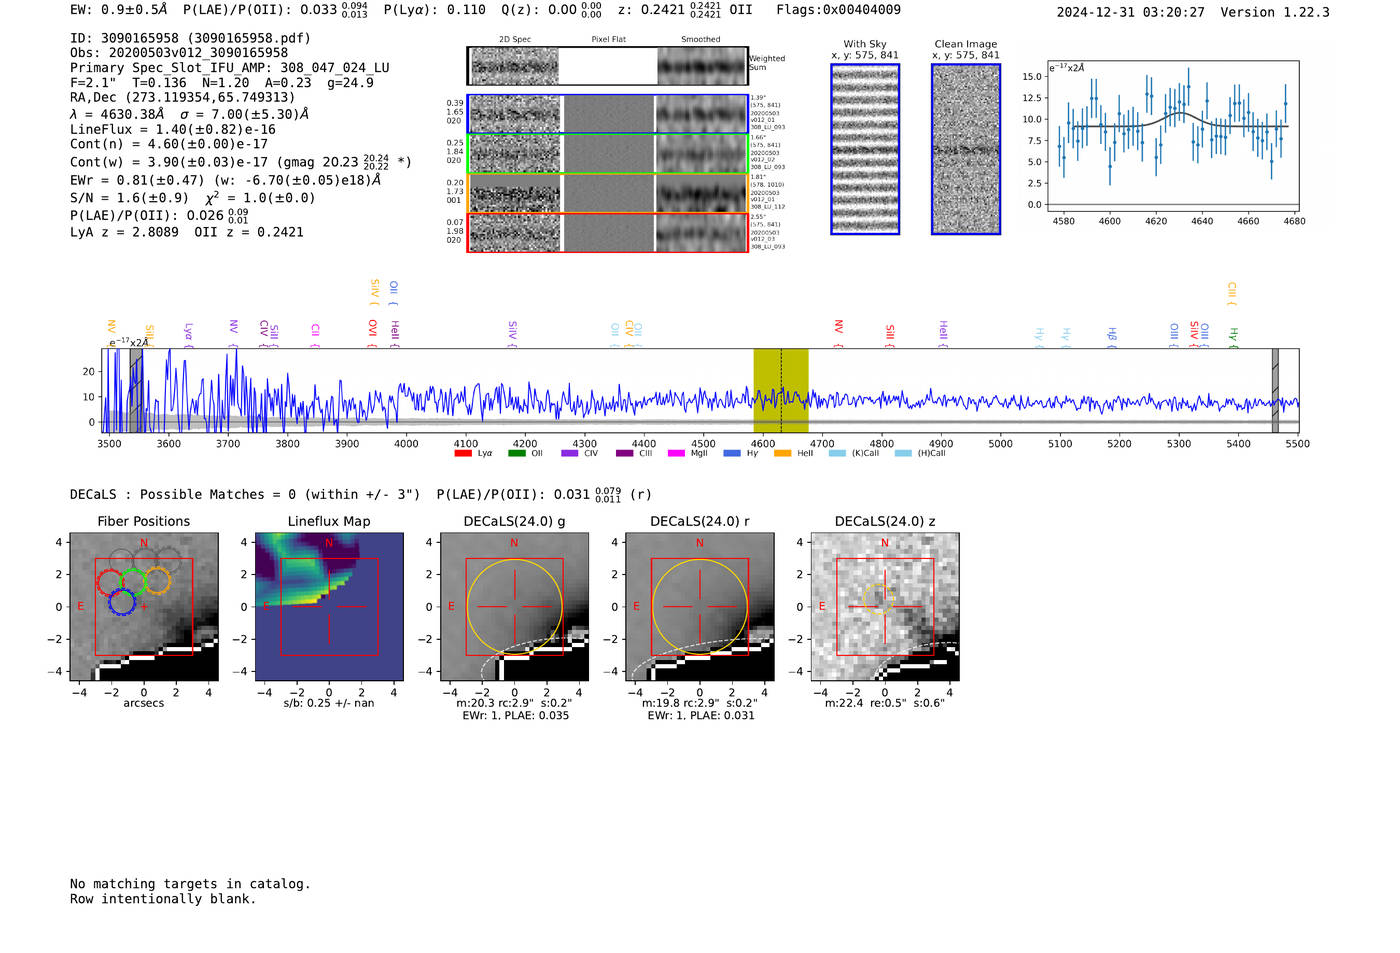
Task: Open the DECaLS(24.0) r image
Action: point(700,606)
